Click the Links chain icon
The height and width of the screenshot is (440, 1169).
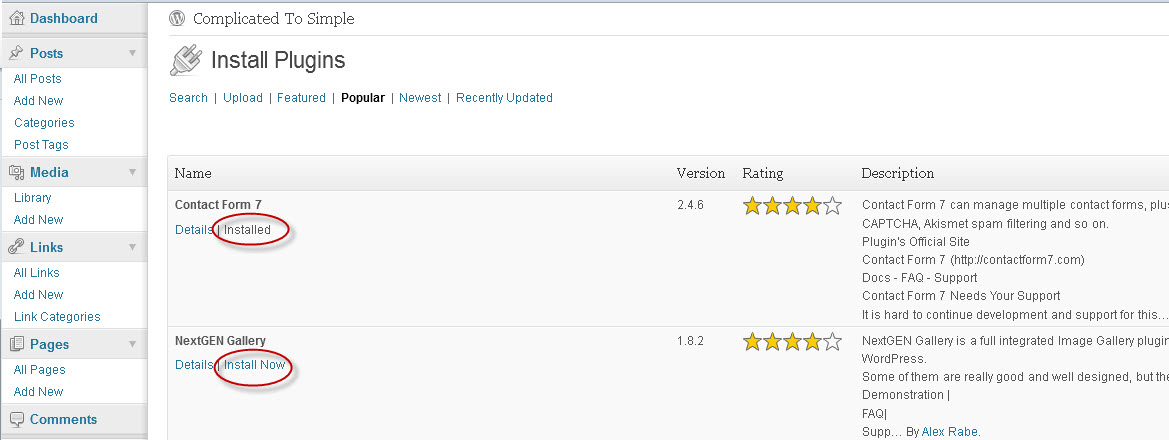coord(16,247)
